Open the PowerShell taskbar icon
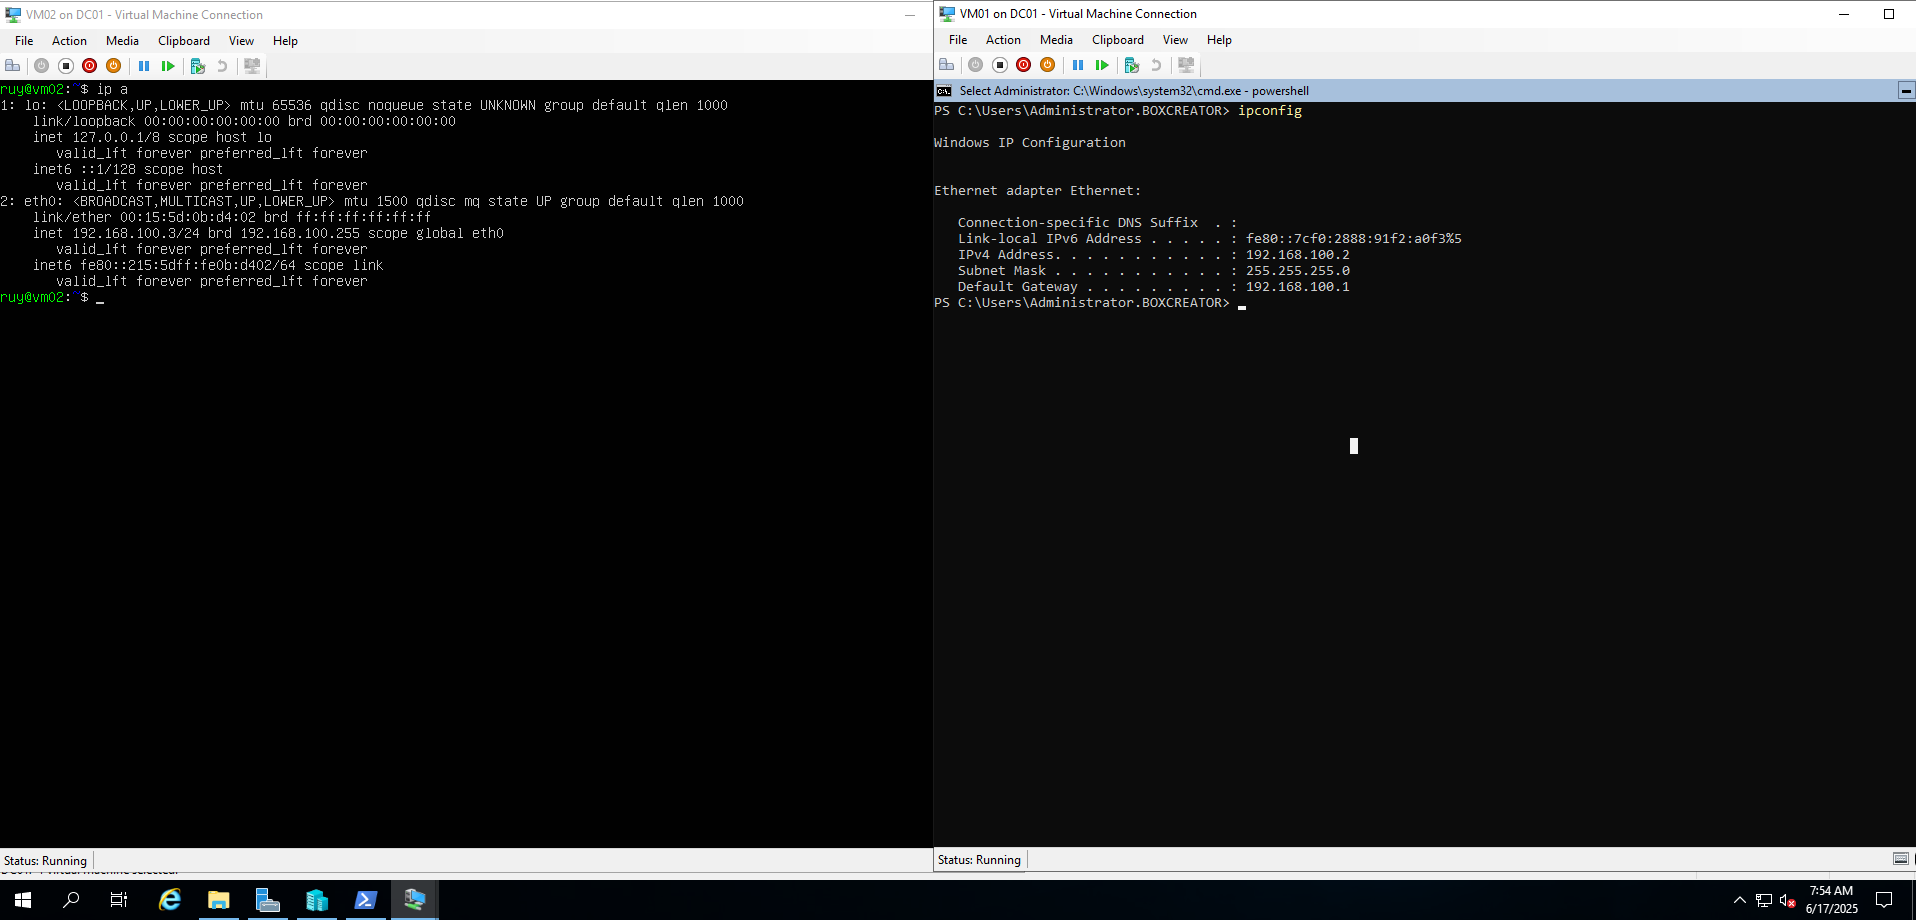Viewport: 1916px width, 920px height. pos(366,900)
